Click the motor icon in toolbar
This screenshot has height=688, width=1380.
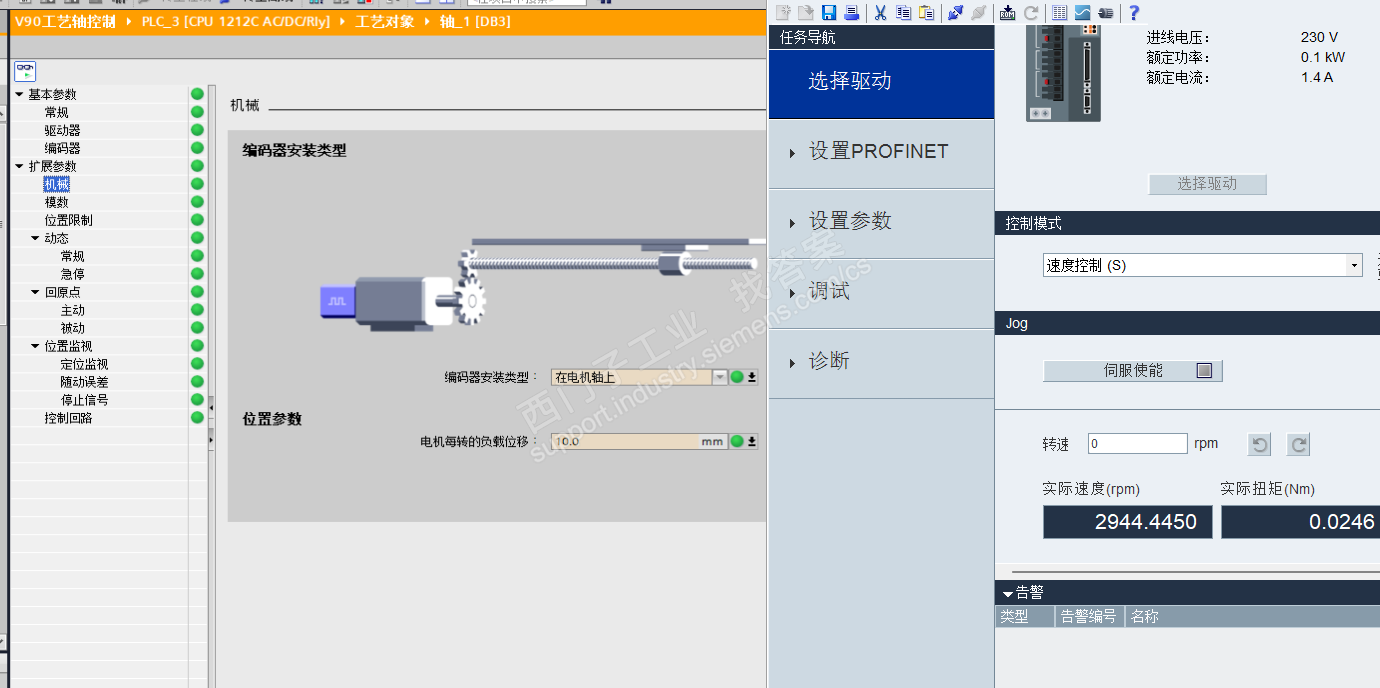[1105, 13]
